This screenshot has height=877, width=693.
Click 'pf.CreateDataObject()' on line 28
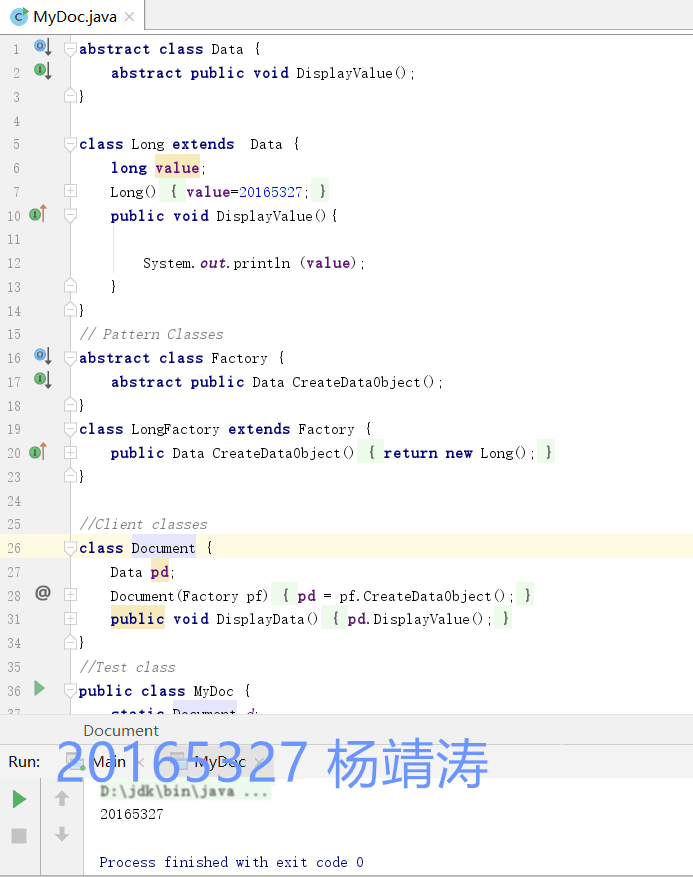(422, 596)
